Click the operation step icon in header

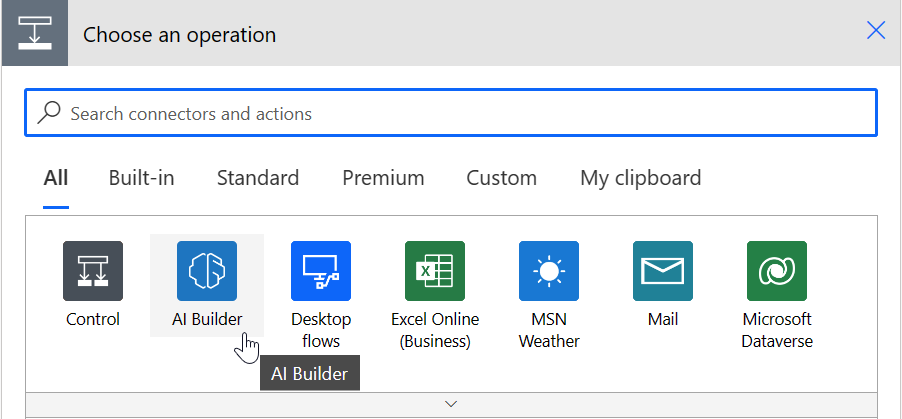click(35, 33)
